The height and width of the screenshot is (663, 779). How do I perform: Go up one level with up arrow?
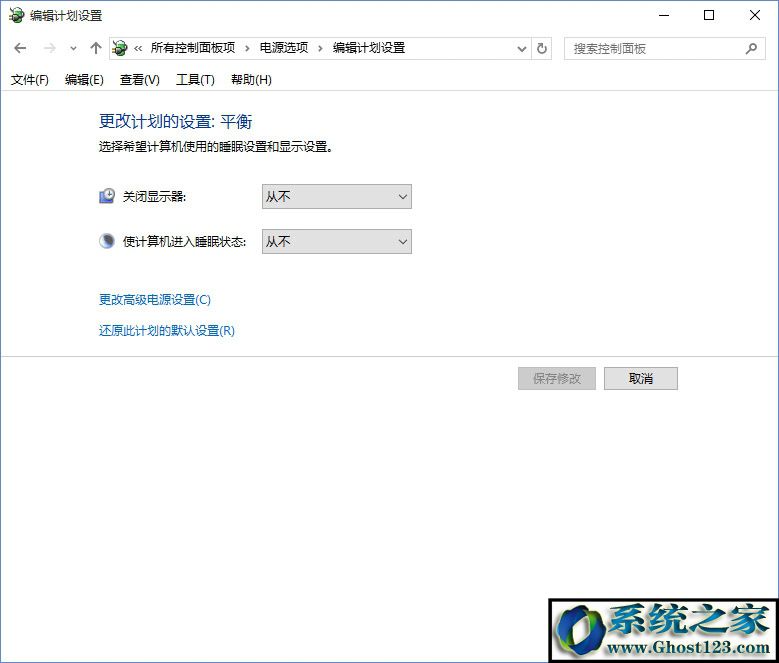[x=96, y=48]
